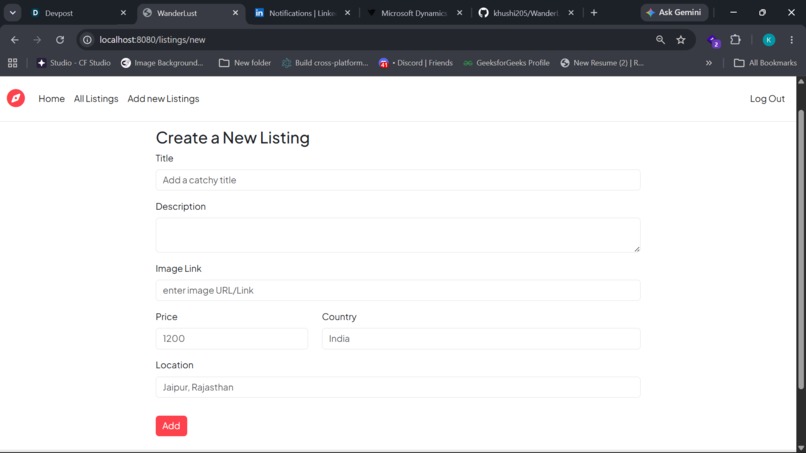Click the zoom magnifier icon in address bar
Screen dimensions: 806x453
[660, 40]
